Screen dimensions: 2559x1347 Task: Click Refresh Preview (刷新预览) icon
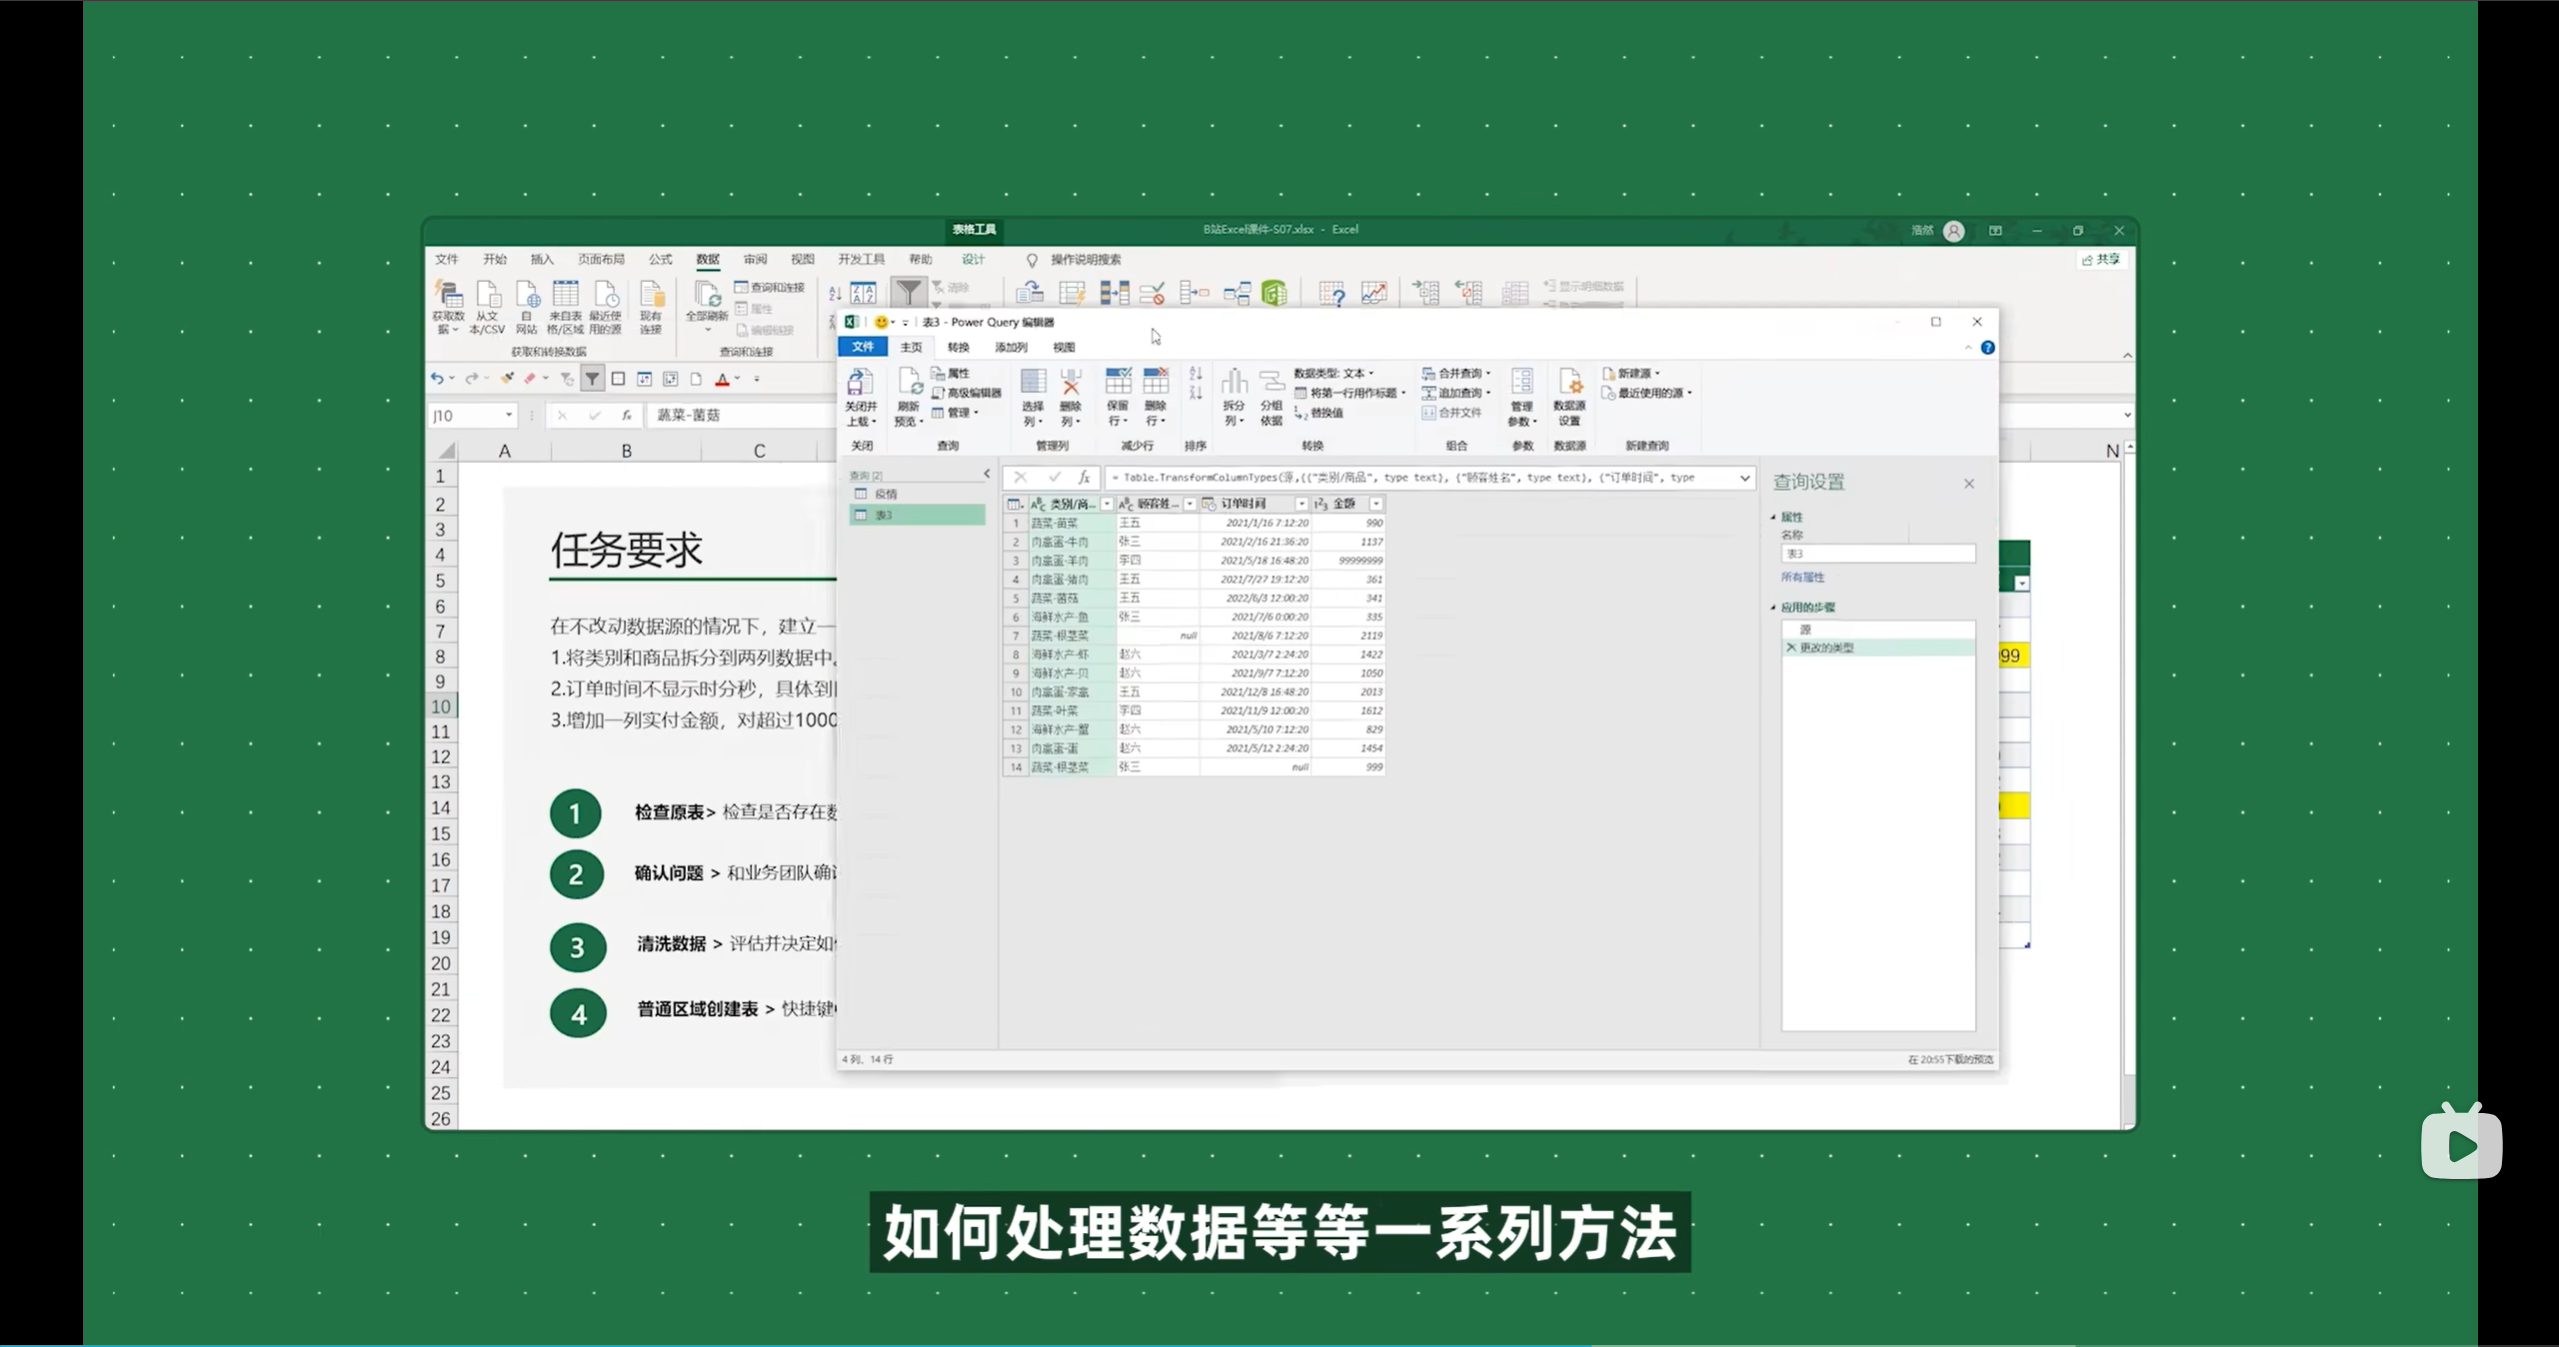point(908,383)
